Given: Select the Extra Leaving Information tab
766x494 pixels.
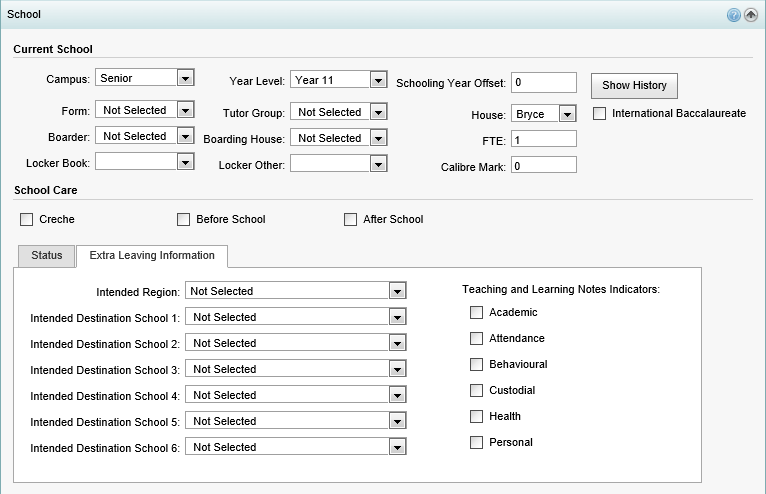Looking at the screenshot, I should (152, 256).
